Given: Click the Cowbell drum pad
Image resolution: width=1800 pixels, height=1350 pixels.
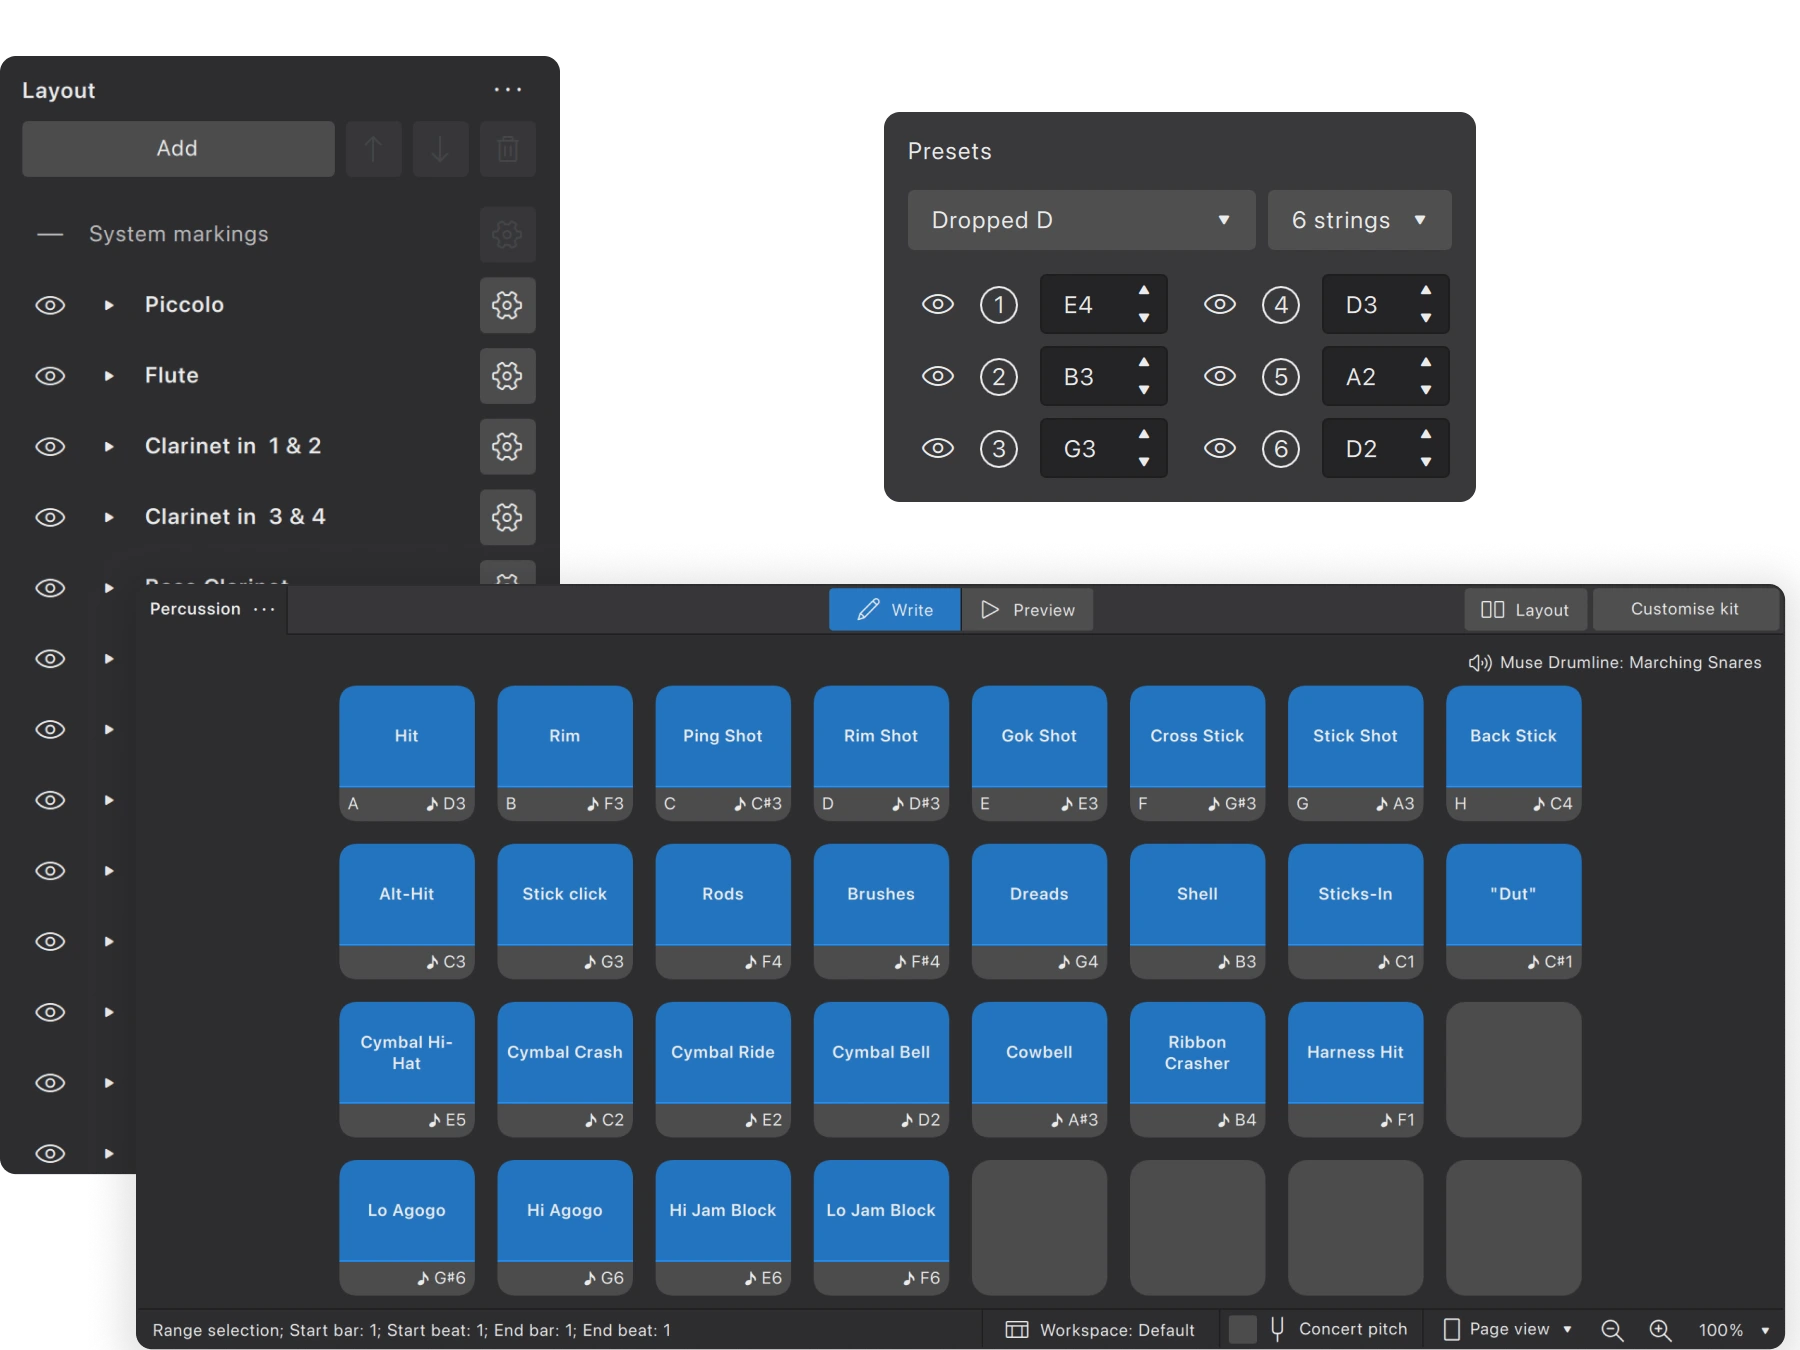Looking at the screenshot, I should click(1038, 1052).
